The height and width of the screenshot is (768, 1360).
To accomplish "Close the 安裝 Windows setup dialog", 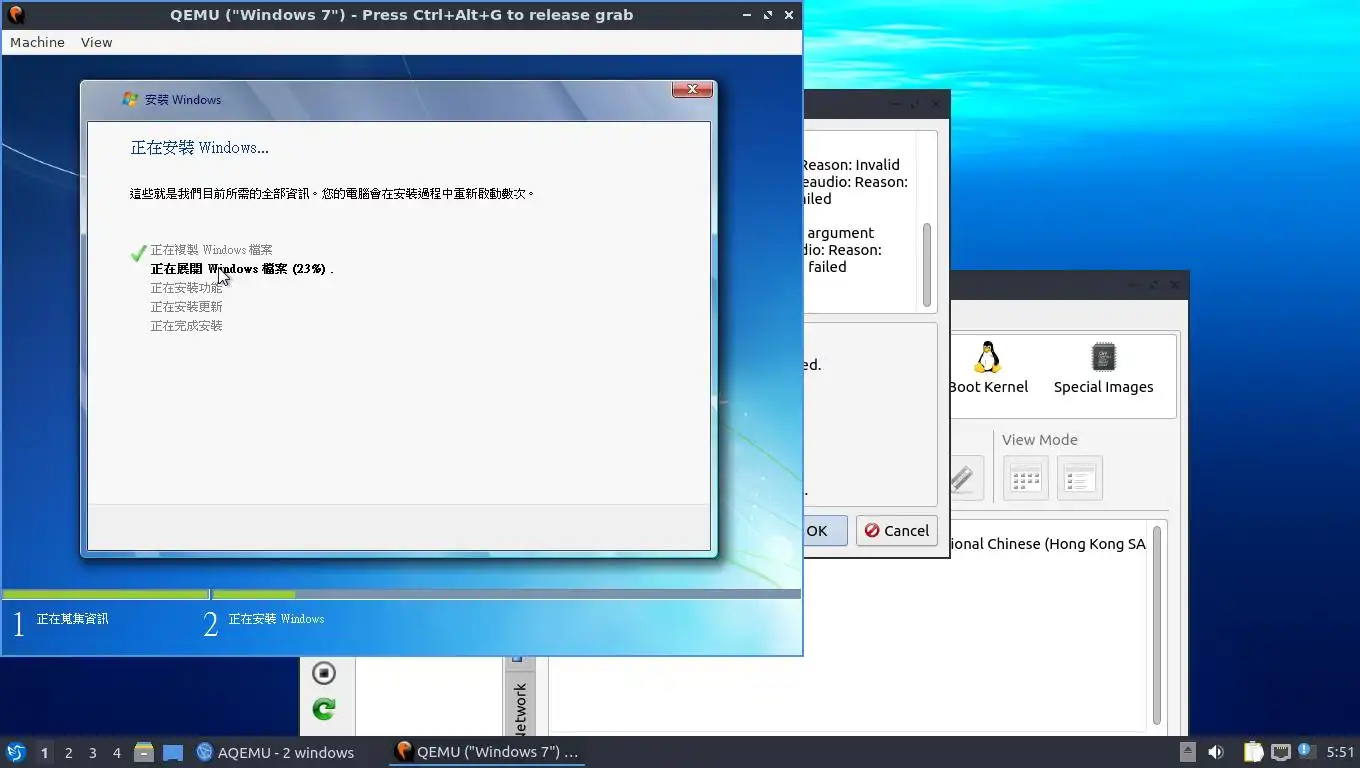I will [x=692, y=90].
